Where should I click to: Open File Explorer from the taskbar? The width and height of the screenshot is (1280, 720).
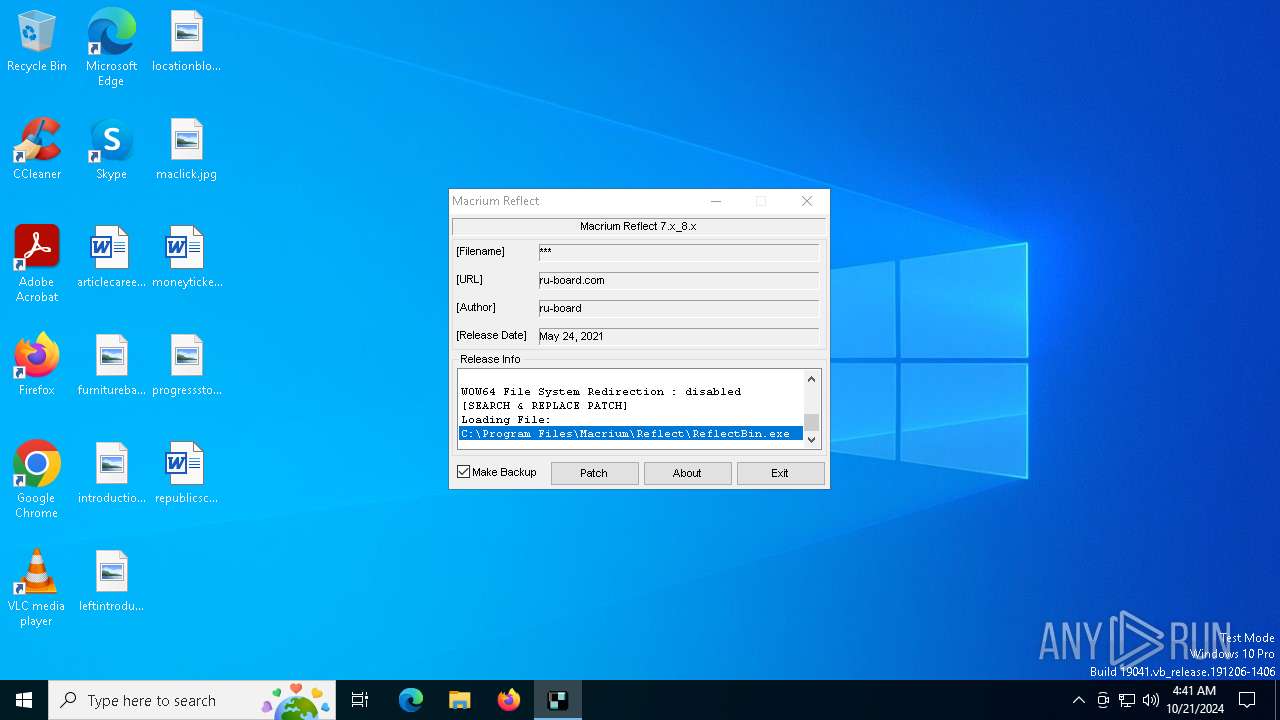459,700
